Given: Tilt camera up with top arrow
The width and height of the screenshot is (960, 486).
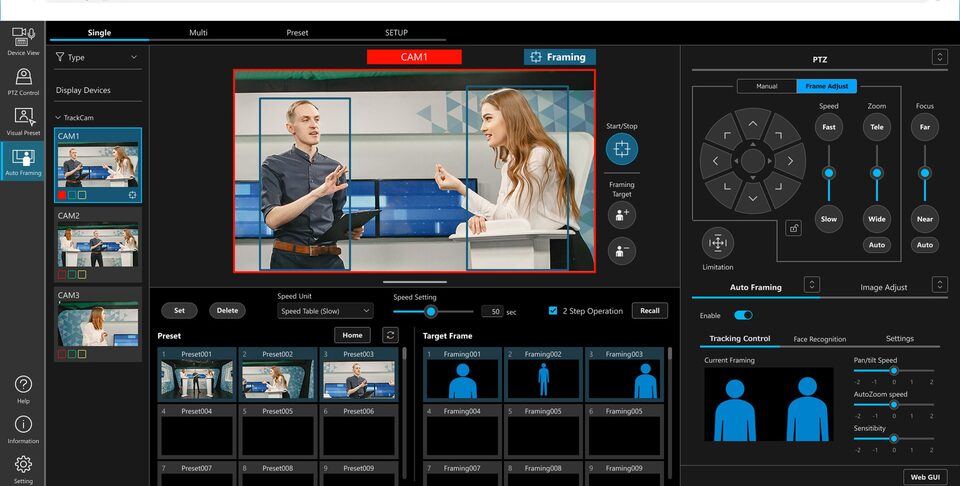Looking at the screenshot, I should coord(752,124).
